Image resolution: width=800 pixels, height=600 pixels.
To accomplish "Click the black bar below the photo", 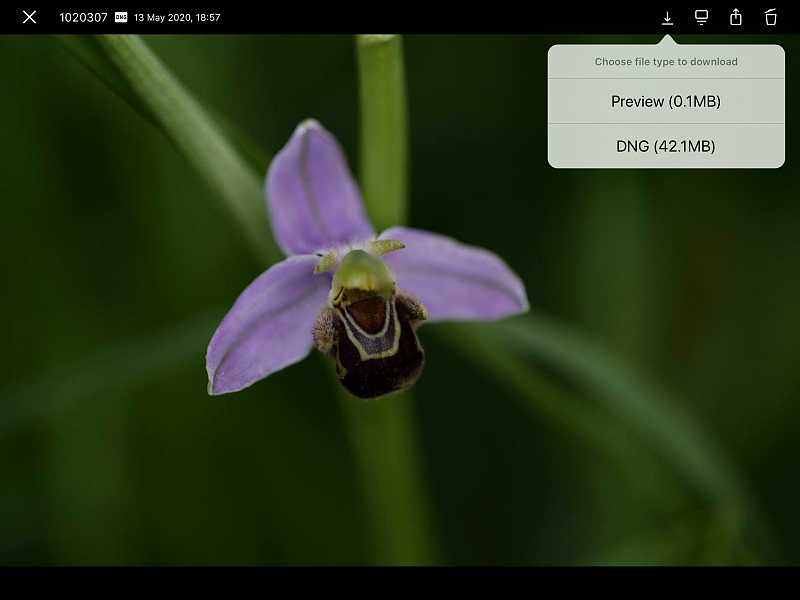I will (400, 583).
